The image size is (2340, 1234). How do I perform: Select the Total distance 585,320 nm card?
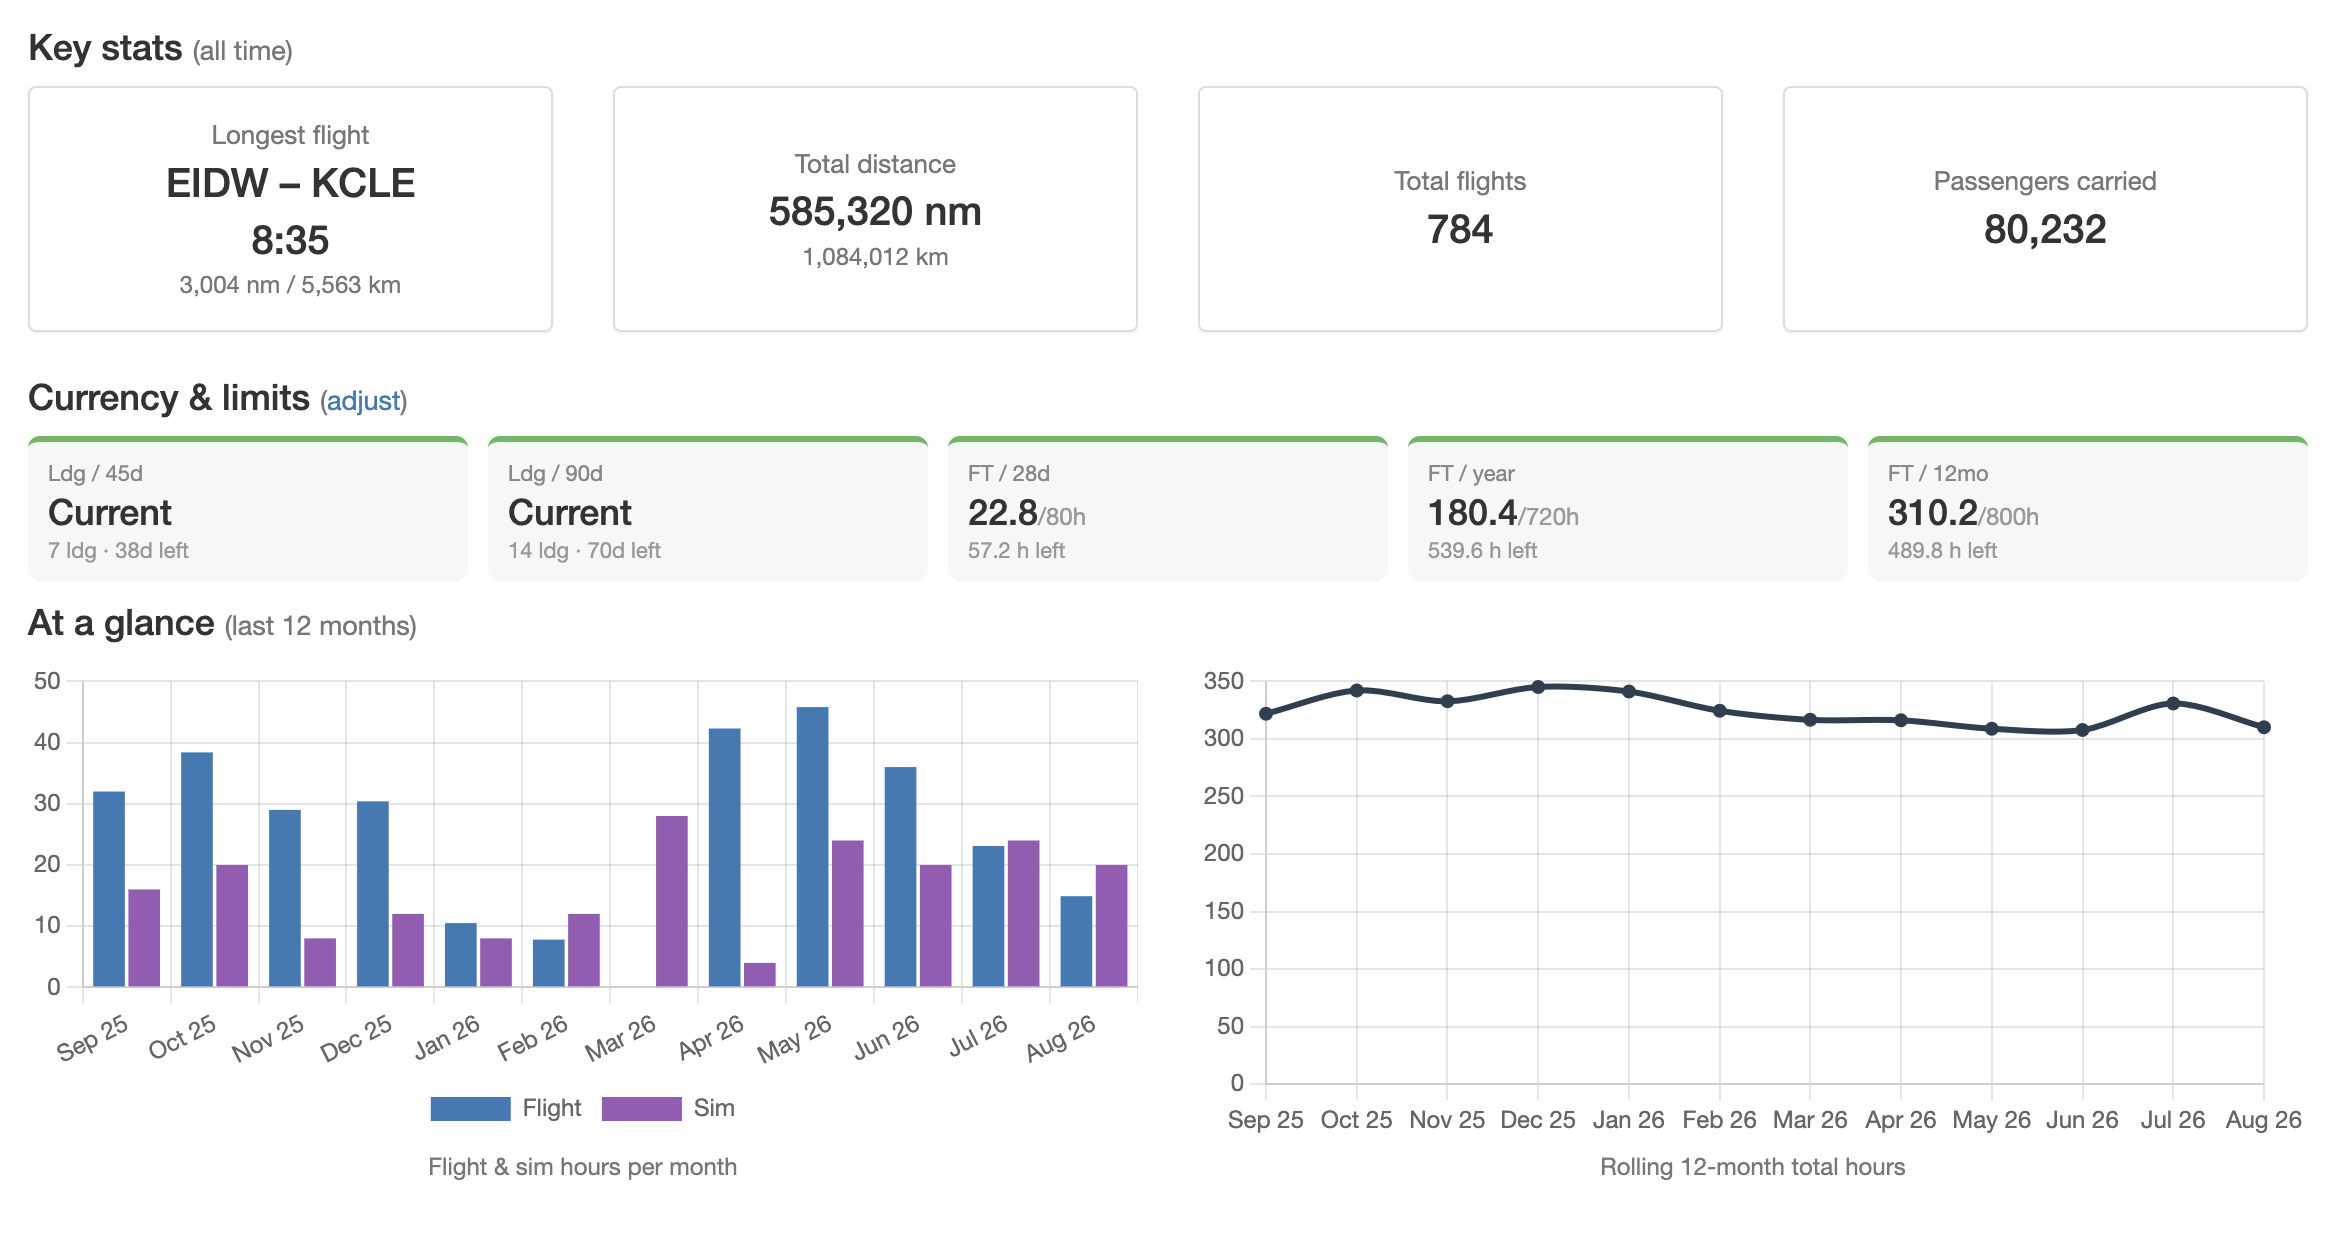coord(875,209)
